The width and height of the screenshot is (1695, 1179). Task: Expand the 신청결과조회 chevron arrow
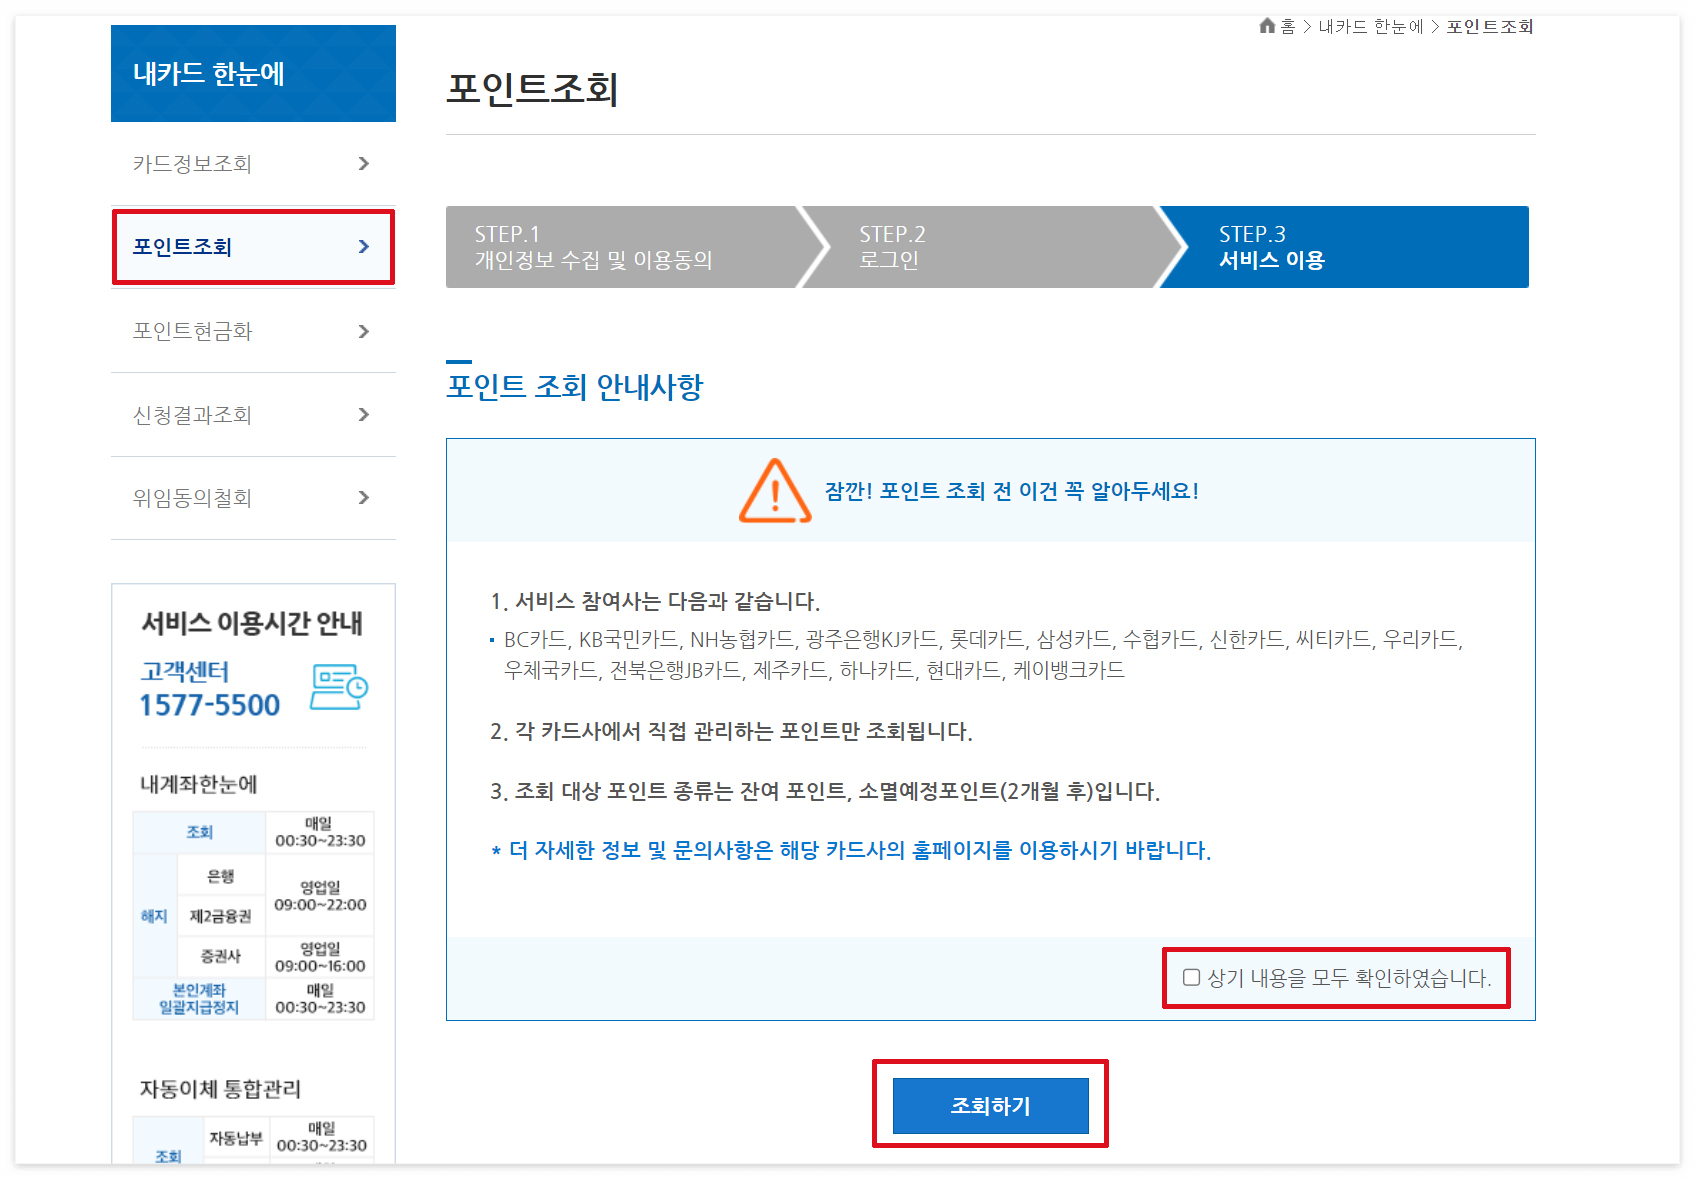pos(364,415)
